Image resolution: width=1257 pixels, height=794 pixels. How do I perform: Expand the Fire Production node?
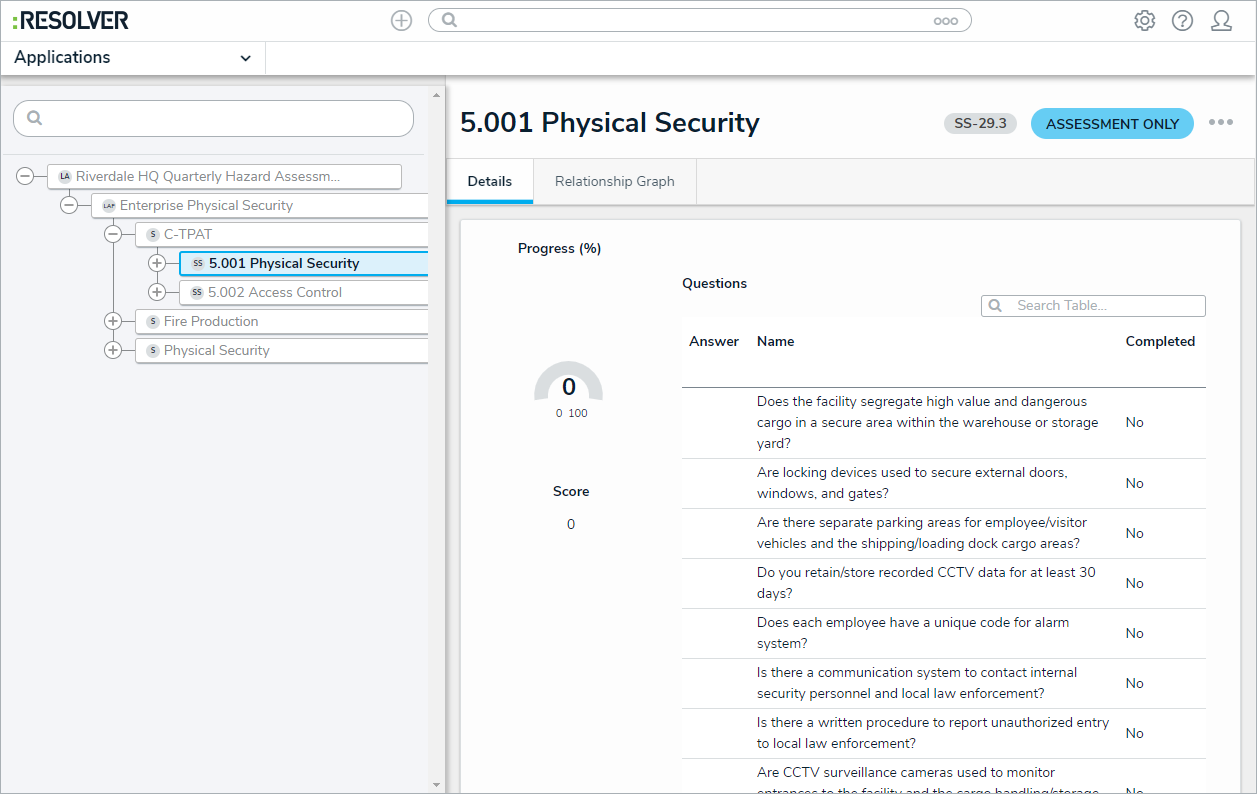click(113, 321)
